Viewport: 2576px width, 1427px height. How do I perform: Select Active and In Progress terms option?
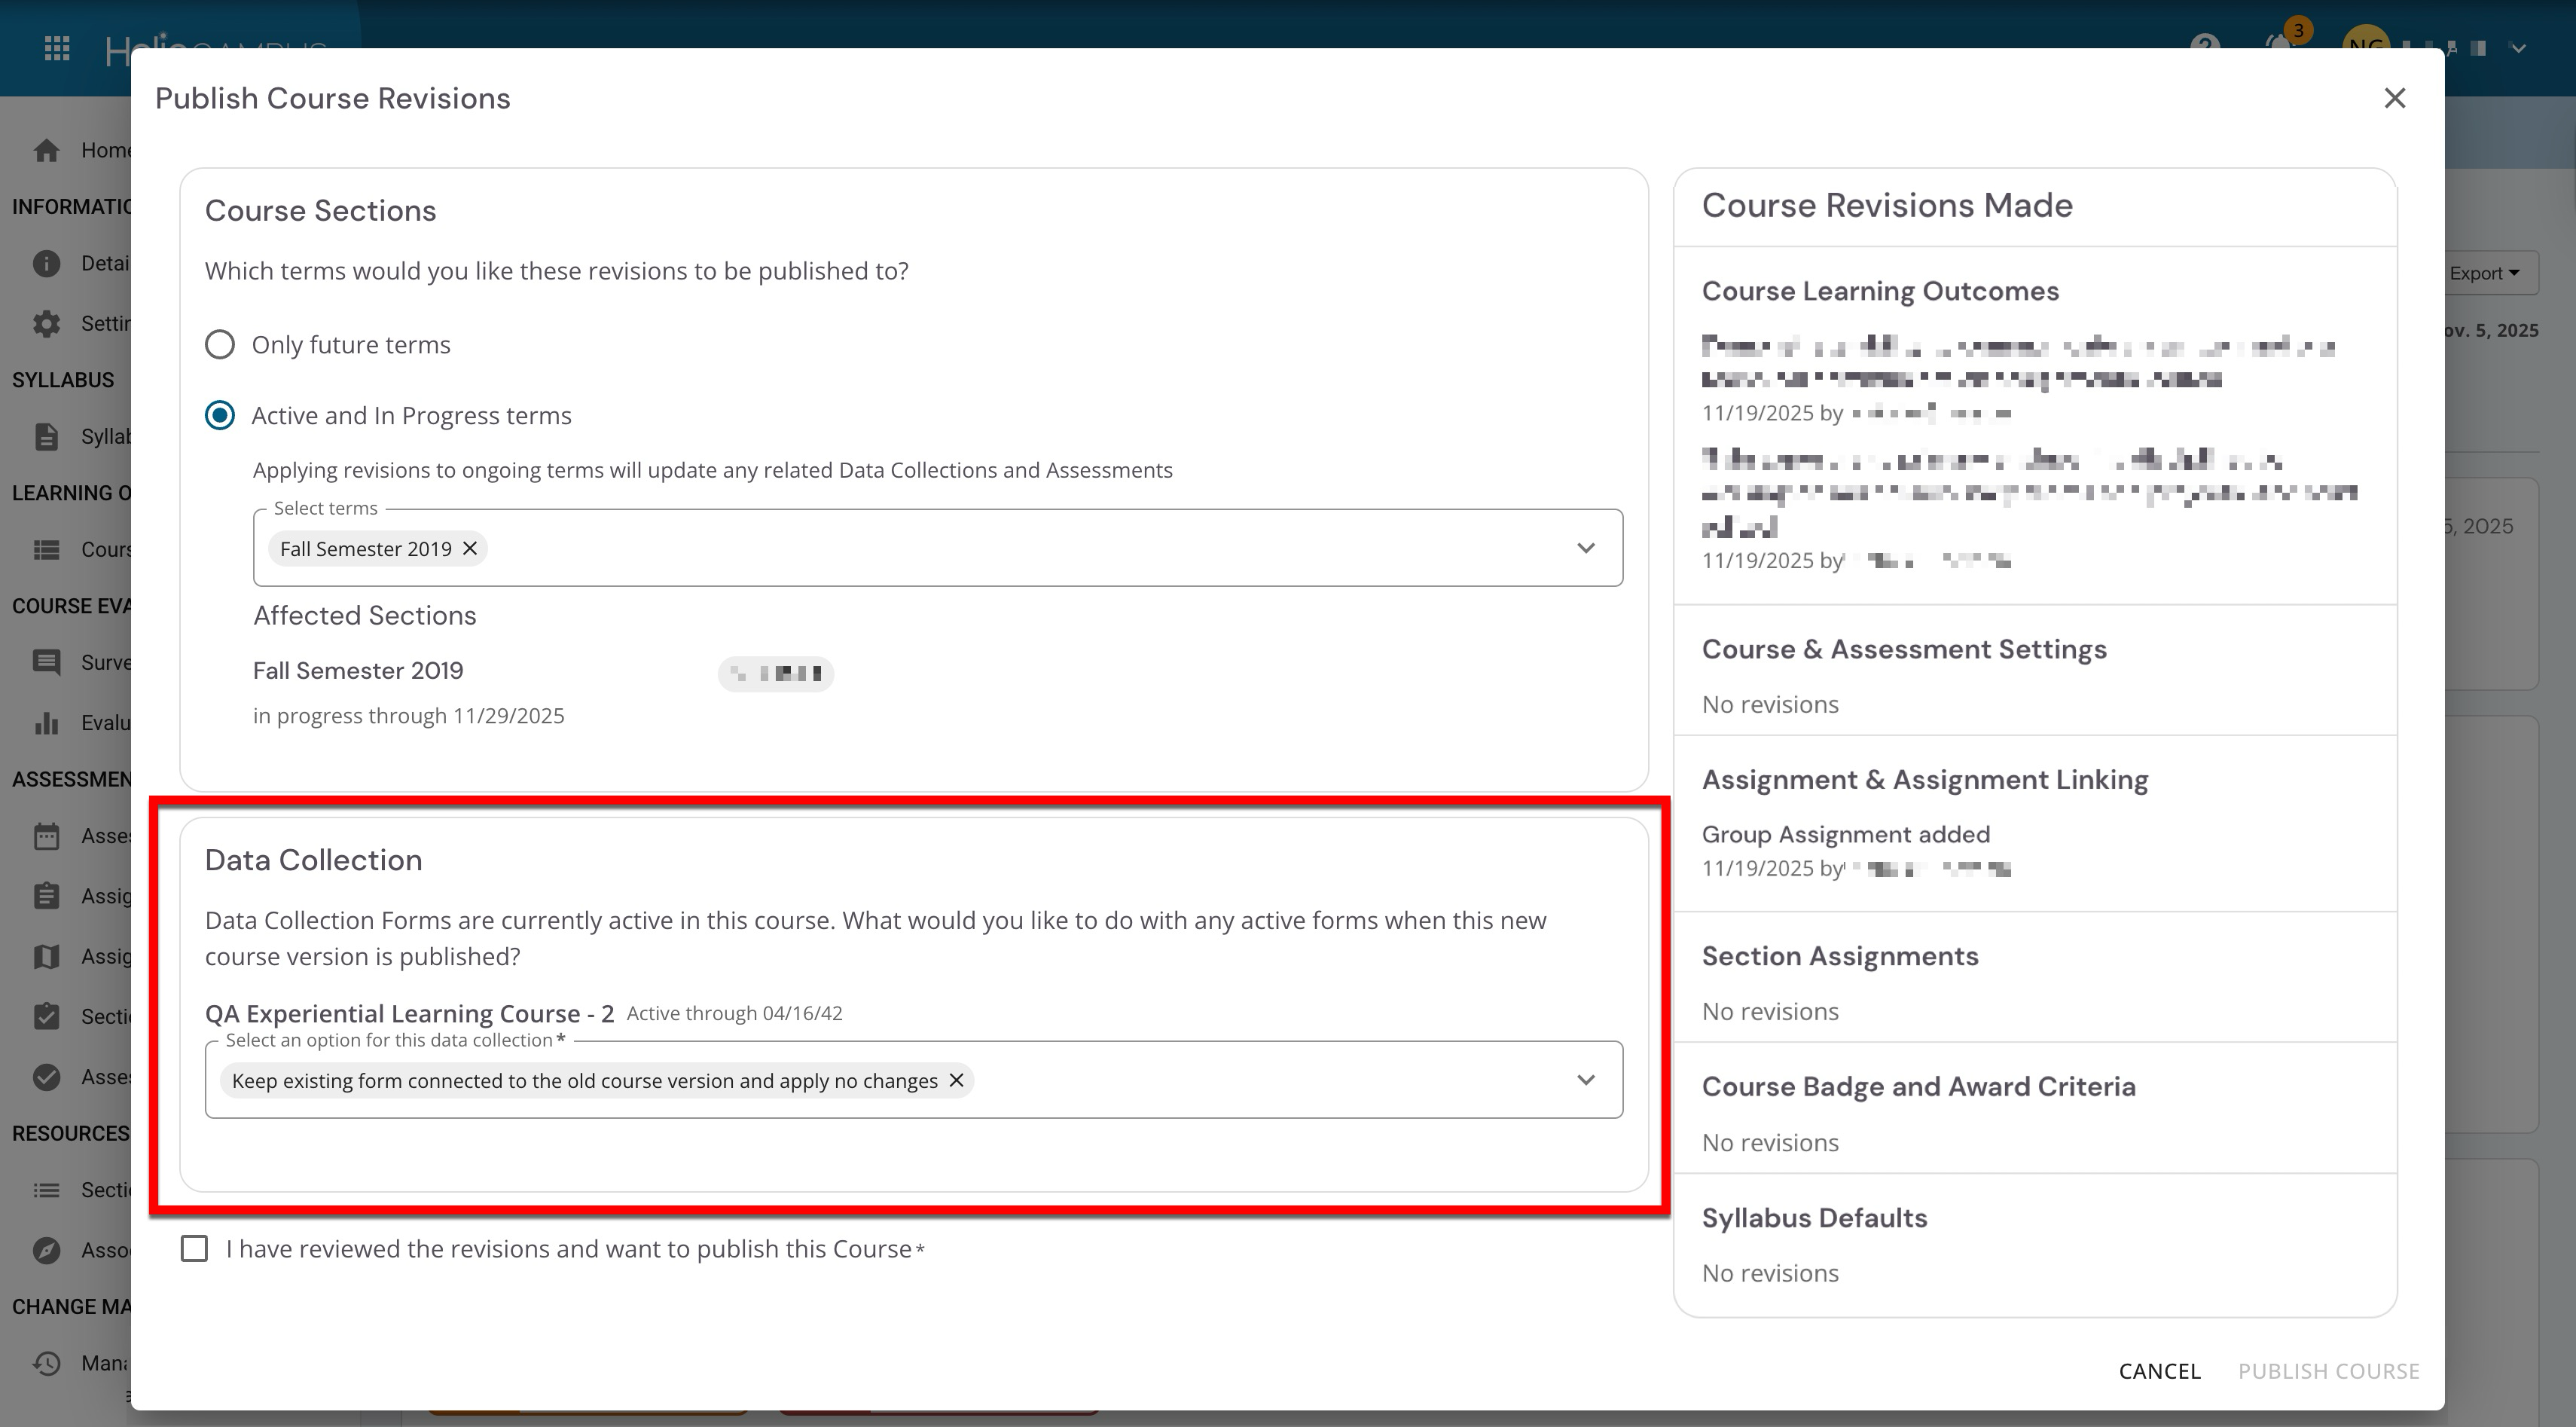point(220,415)
